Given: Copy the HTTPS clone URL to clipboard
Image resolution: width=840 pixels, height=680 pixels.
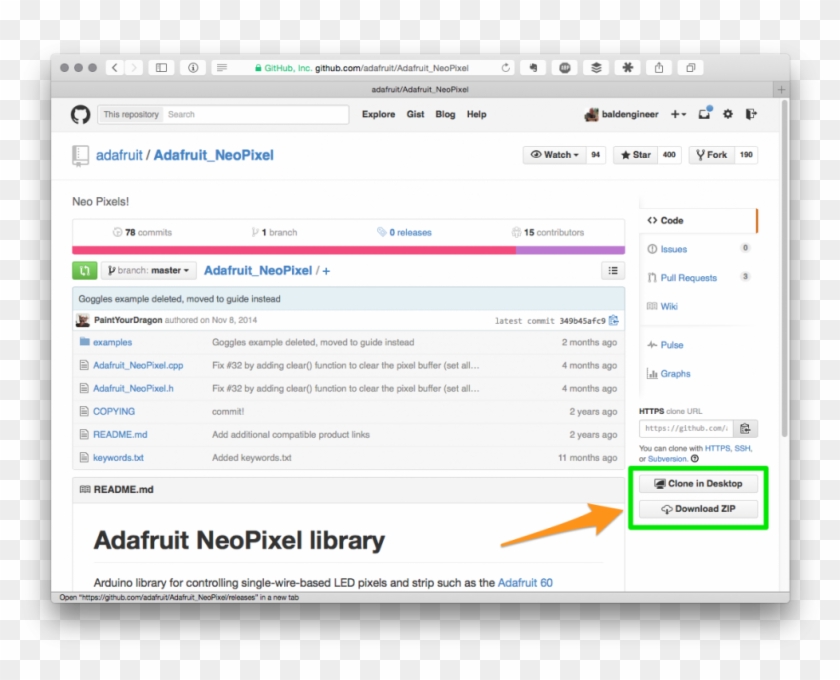Looking at the screenshot, I should 746,427.
